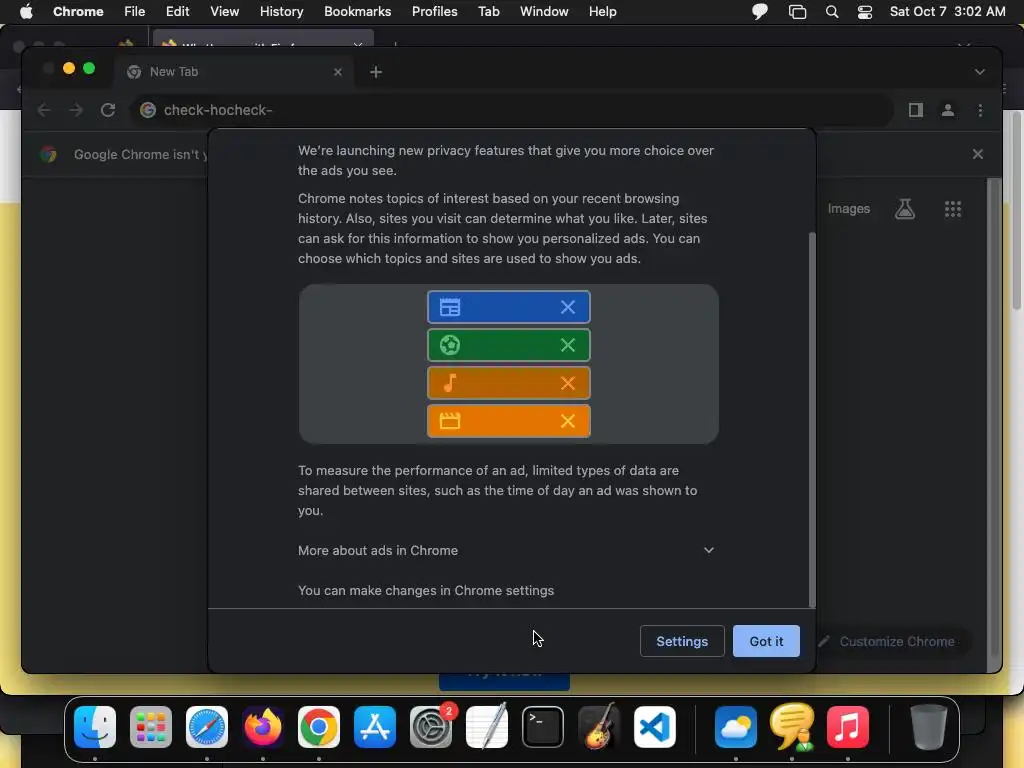Open the Apple menu
The height and width of the screenshot is (768, 1024).
26,12
